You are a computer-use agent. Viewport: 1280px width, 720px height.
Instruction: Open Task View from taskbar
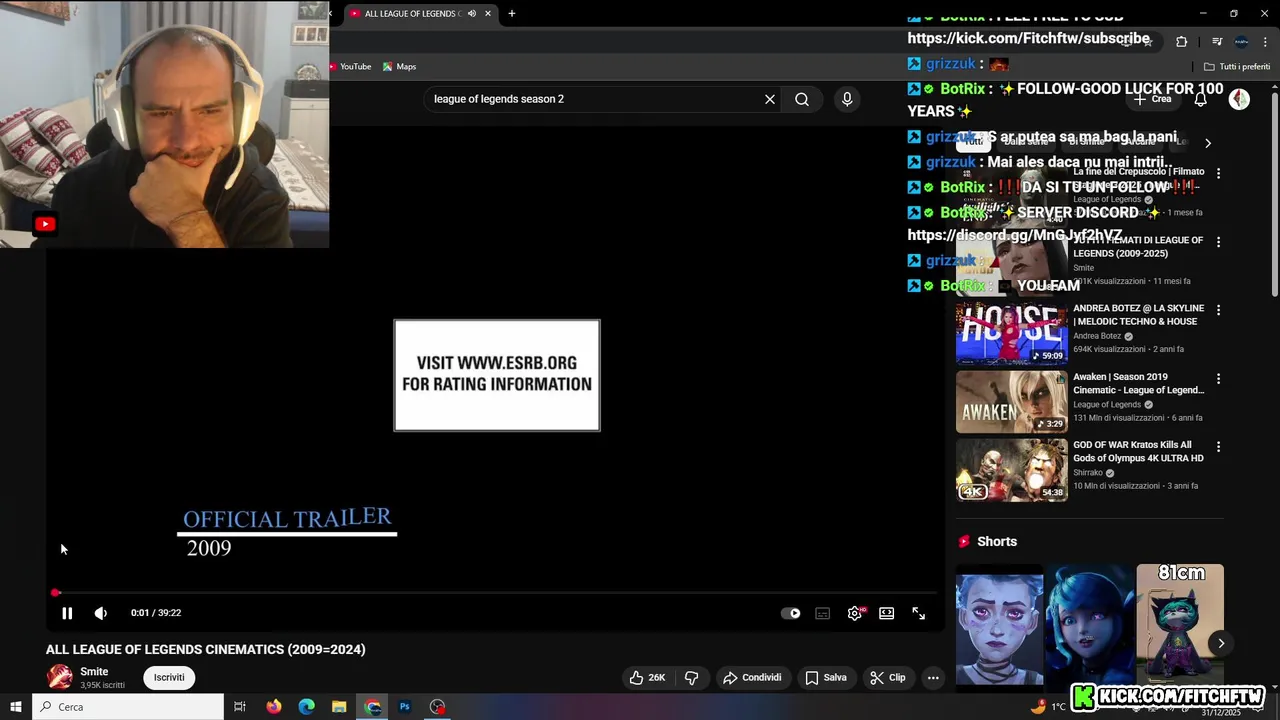click(240, 707)
